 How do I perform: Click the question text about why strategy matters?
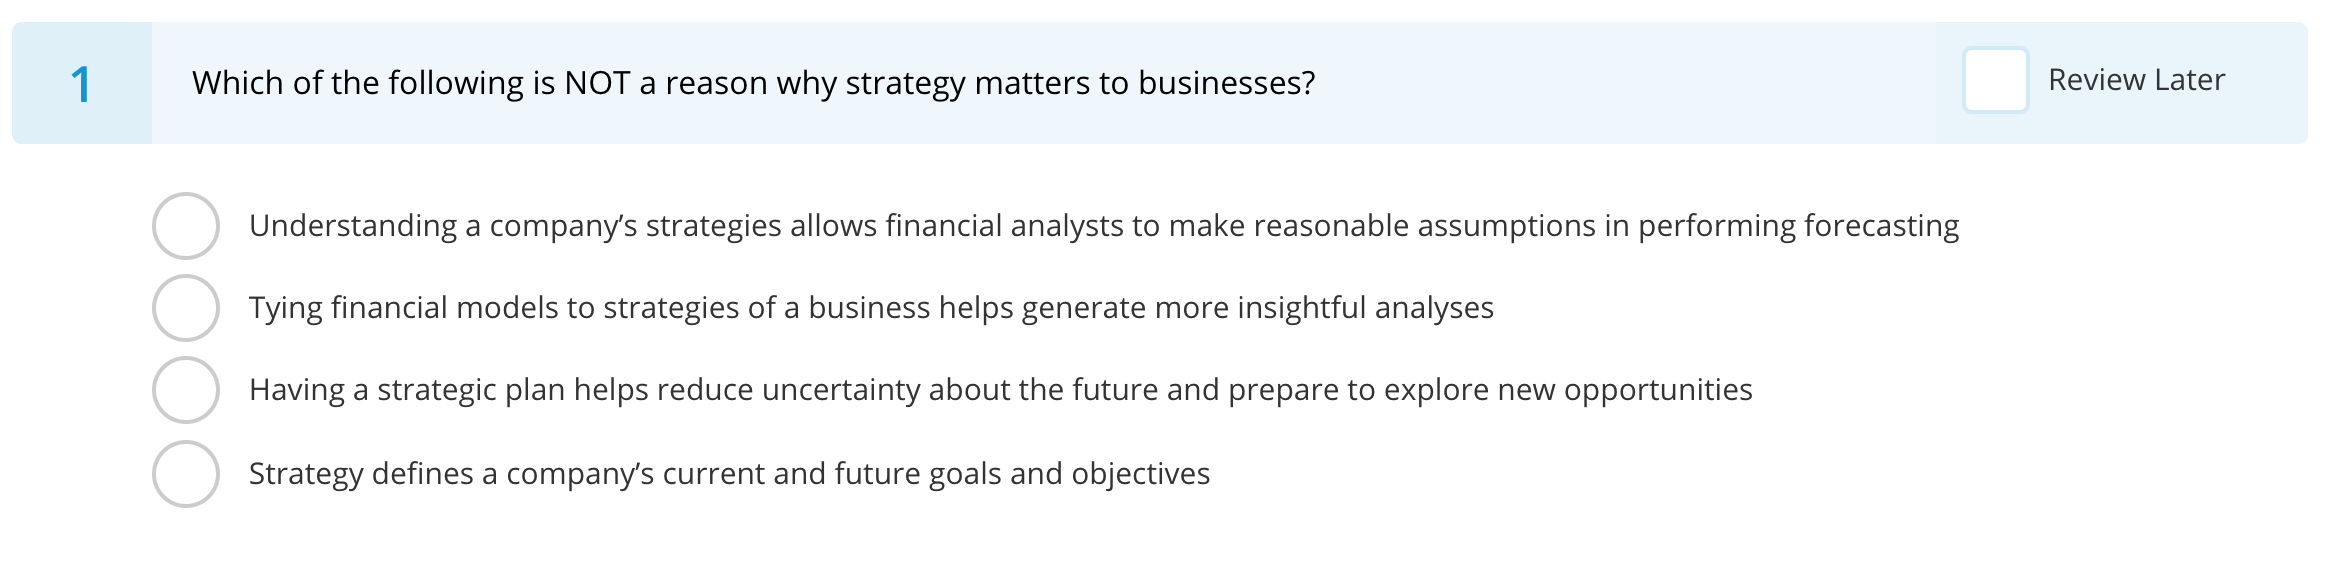(753, 84)
